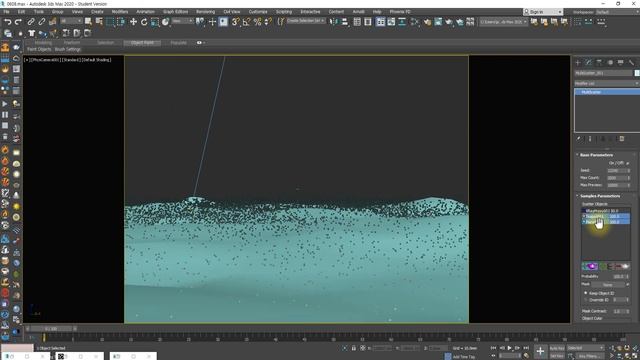This screenshot has width=640, height=360.
Task: Toggle On/Off checkbox in Base Parameters
Action: (627, 163)
